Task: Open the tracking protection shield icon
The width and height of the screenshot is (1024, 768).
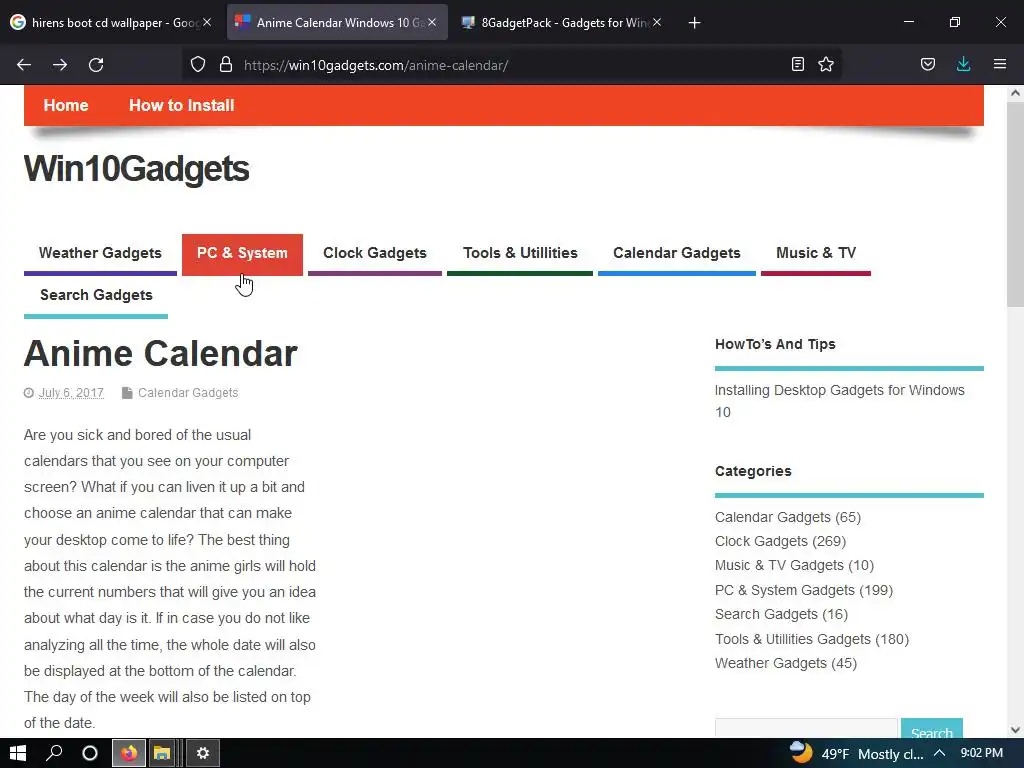Action: coord(198,65)
